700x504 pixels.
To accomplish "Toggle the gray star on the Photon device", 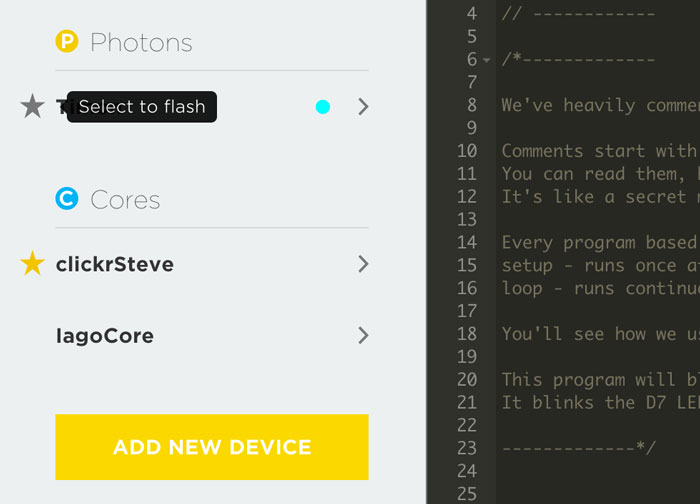I will (33, 106).
